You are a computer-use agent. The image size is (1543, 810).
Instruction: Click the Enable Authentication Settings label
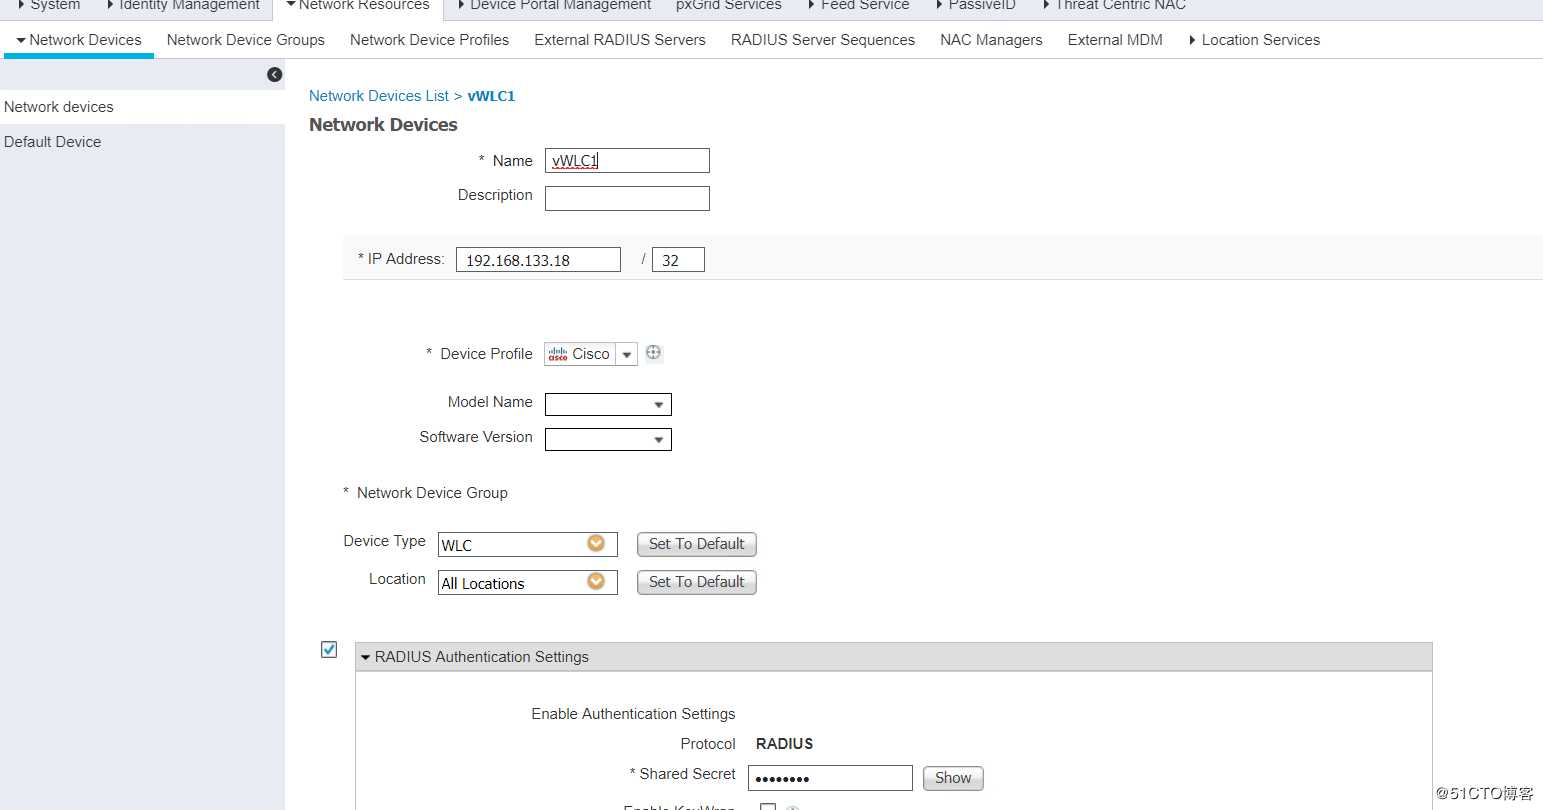(x=633, y=714)
